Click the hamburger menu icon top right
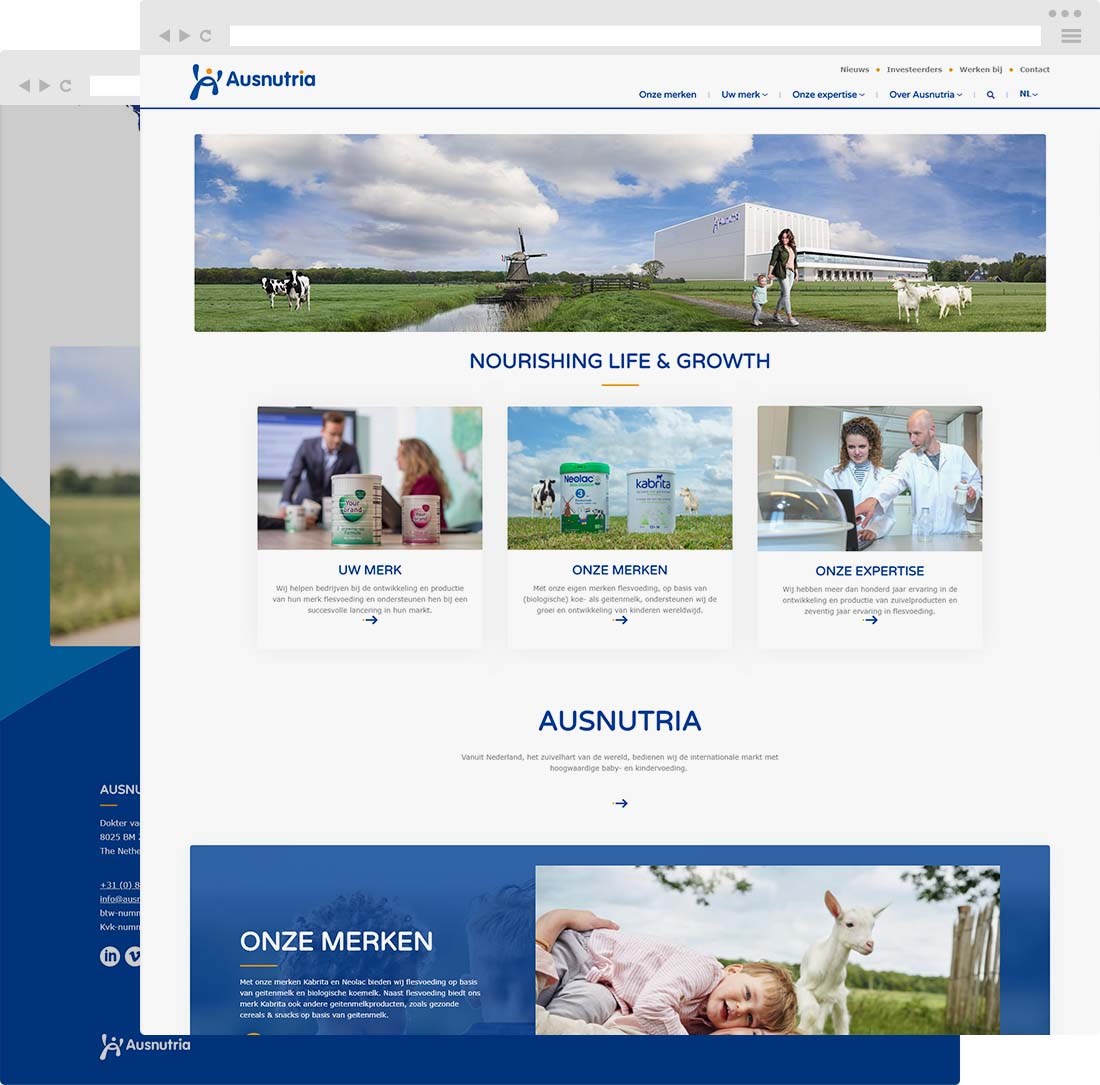 [x=1070, y=36]
